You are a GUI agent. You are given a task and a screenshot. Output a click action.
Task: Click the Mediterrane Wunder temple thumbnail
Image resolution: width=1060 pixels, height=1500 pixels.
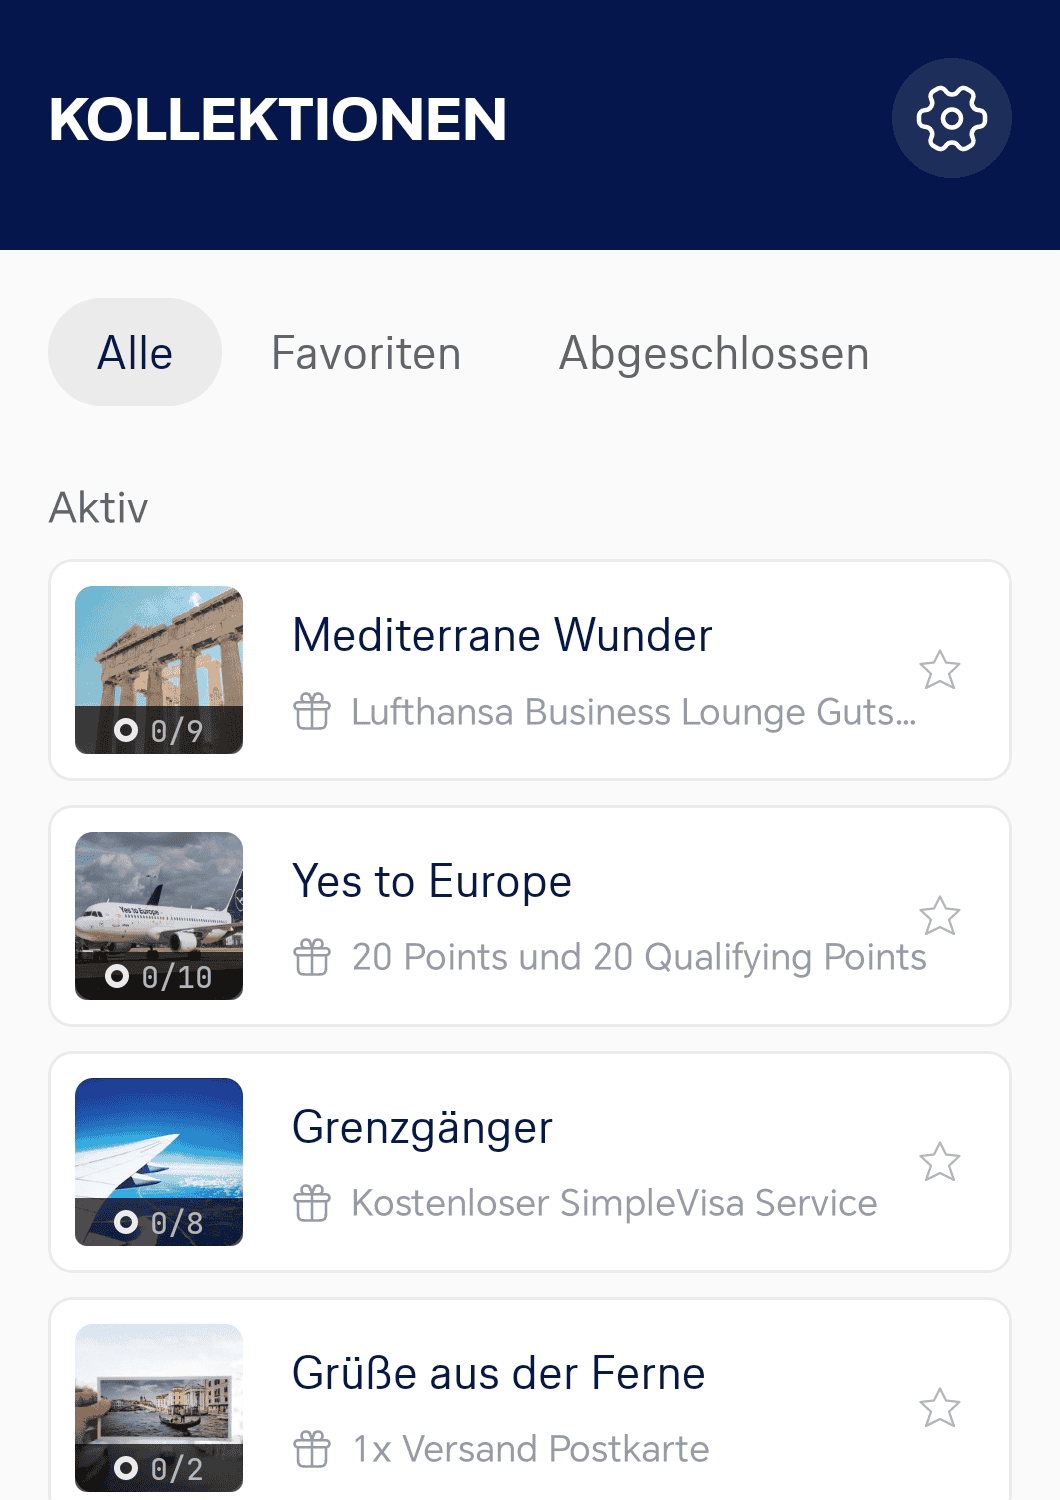[x=159, y=669]
